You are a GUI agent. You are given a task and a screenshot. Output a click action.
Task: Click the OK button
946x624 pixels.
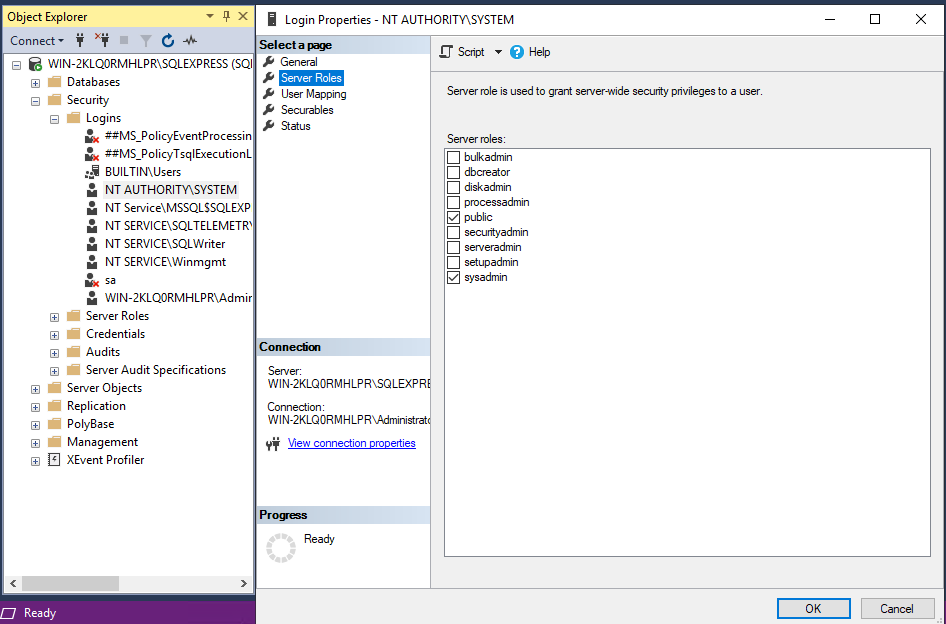813,608
